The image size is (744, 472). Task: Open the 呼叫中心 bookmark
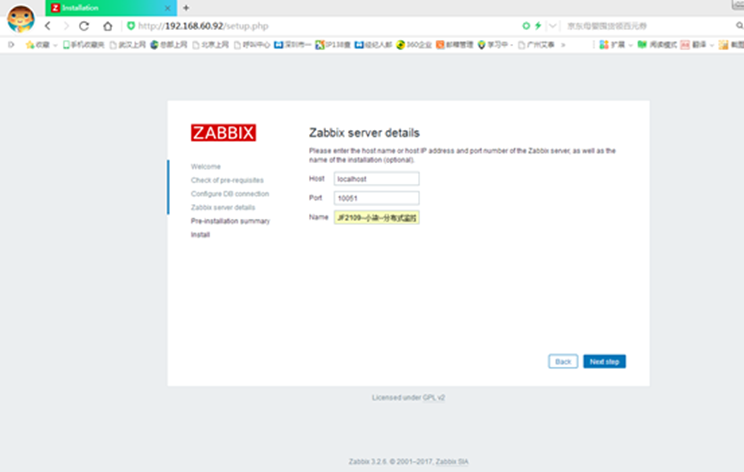click(x=252, y=45)
